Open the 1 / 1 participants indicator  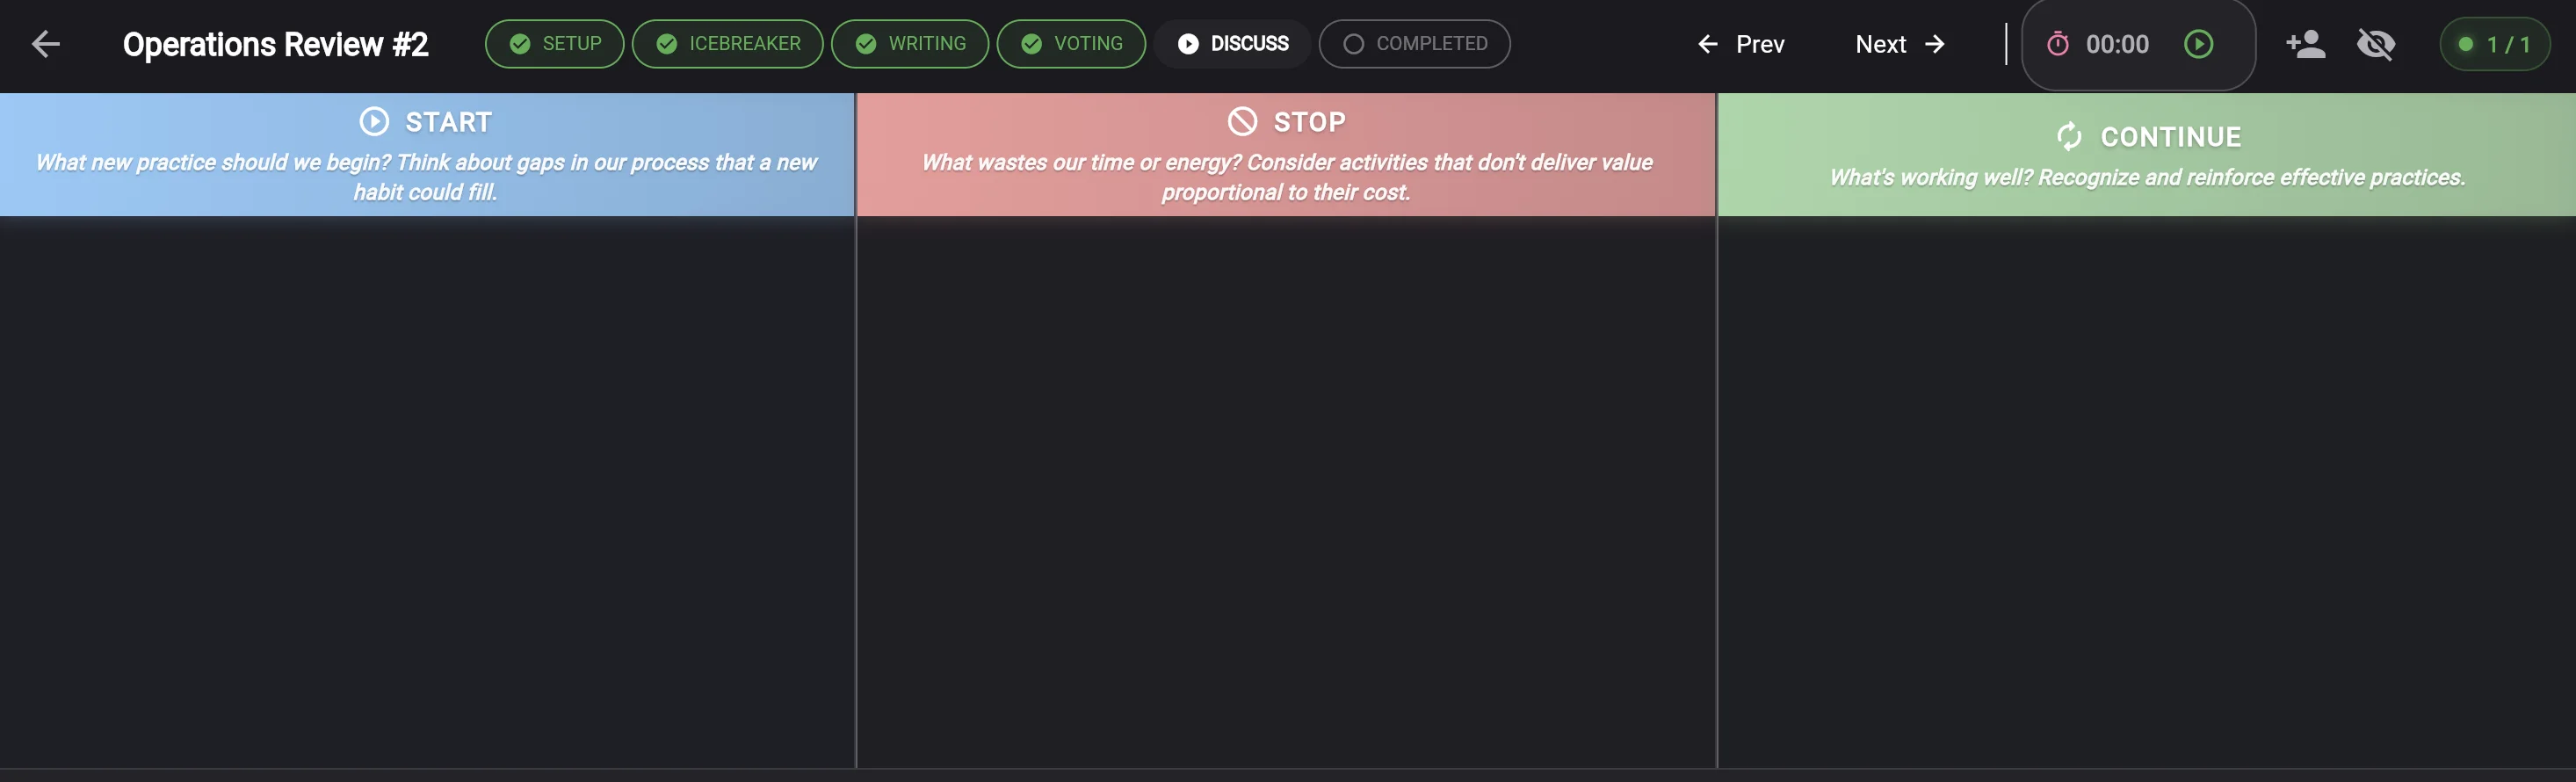tap(2495, 44)
